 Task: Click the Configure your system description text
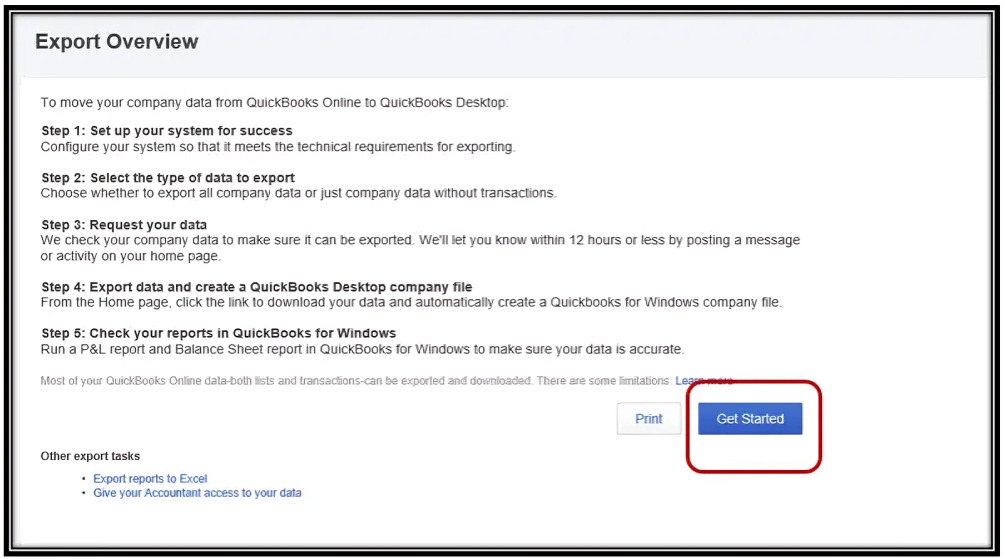click(277, 147)
